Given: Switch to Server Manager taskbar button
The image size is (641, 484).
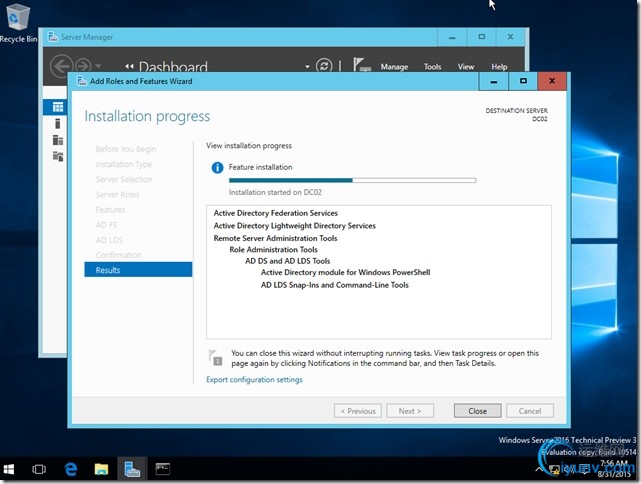Looking at the screenshot, I should pyautogui.click(x=132, y=469).
